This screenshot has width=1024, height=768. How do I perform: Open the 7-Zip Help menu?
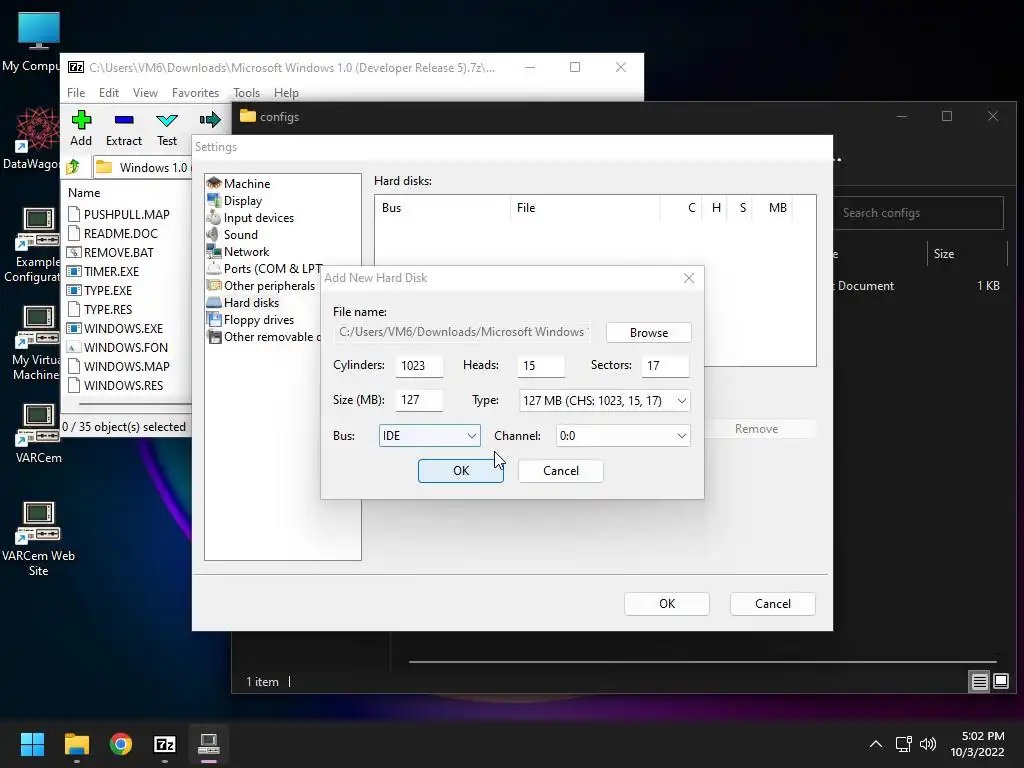pos(286,93)
